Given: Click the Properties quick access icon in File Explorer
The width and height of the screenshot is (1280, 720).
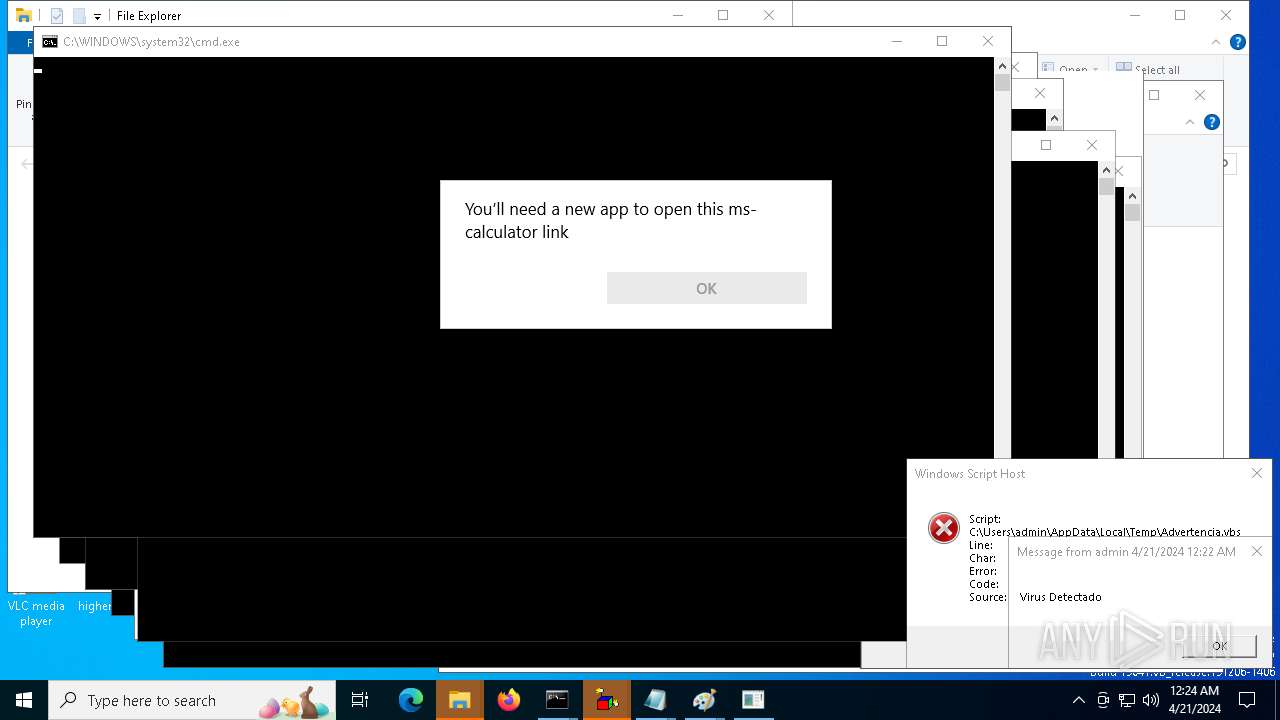Looking at the screenshot, I should [57, 16].
